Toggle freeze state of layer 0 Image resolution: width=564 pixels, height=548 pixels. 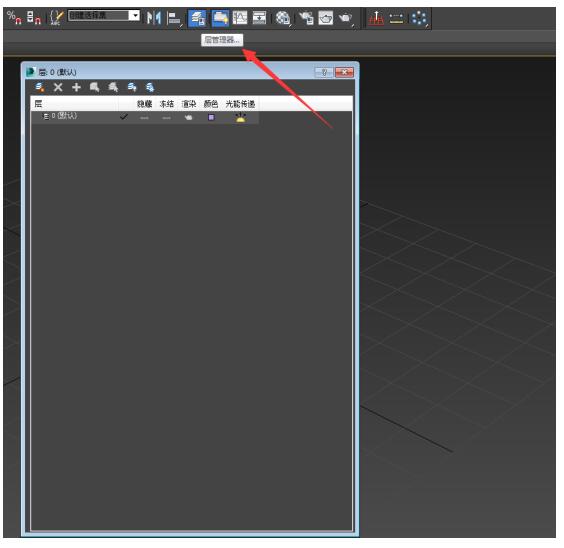tap(167, 118)
